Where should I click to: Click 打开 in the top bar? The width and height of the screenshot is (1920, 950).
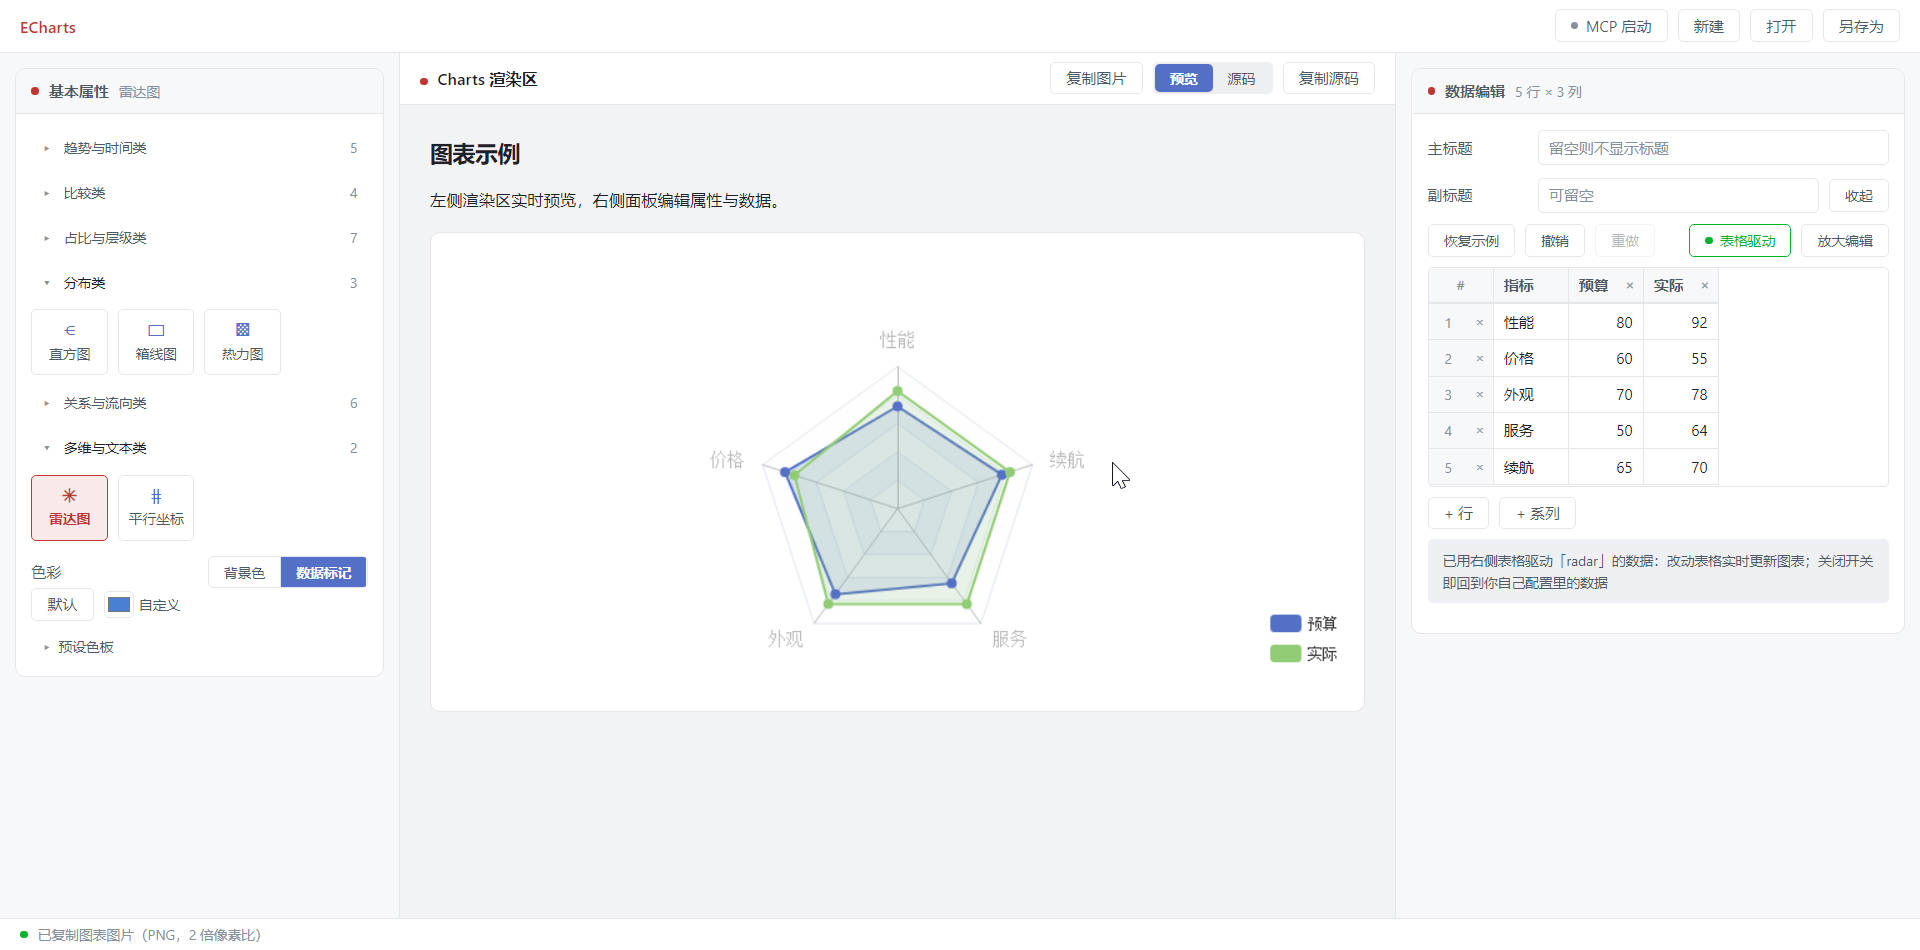click(1781, 26)
